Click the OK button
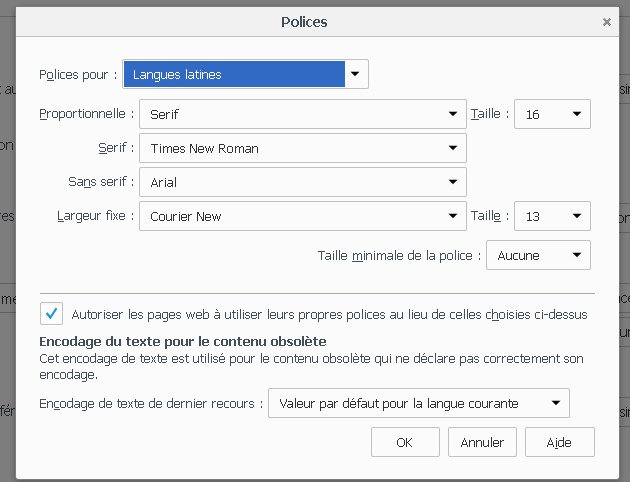This screenshot has width=630, height=482. [404, 441]
